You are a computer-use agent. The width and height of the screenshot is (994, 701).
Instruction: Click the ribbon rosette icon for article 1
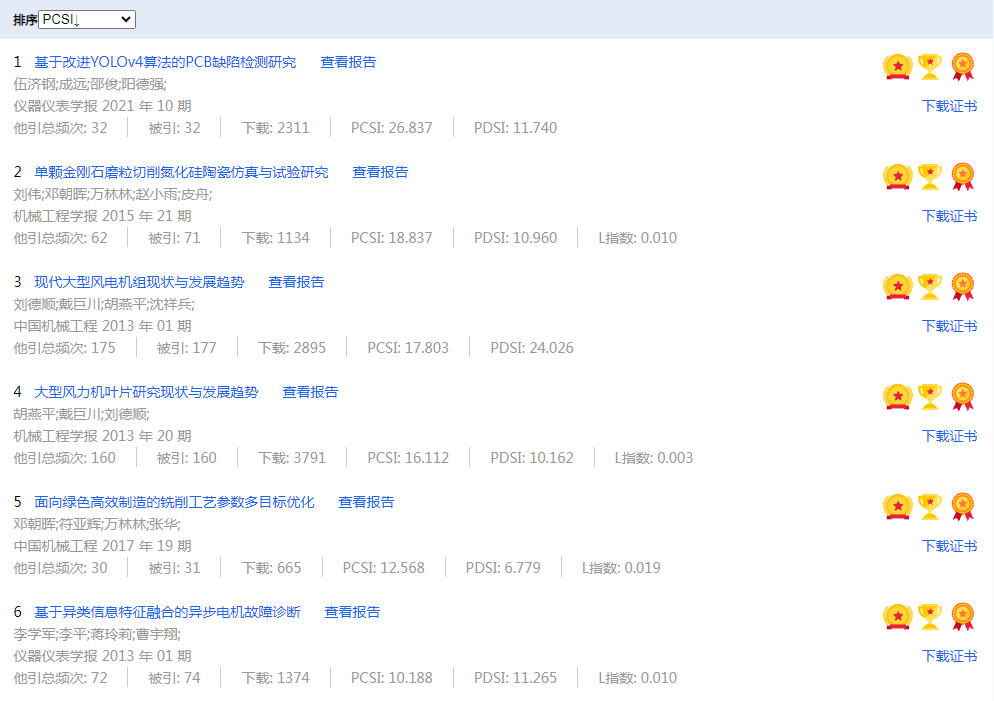962,66
